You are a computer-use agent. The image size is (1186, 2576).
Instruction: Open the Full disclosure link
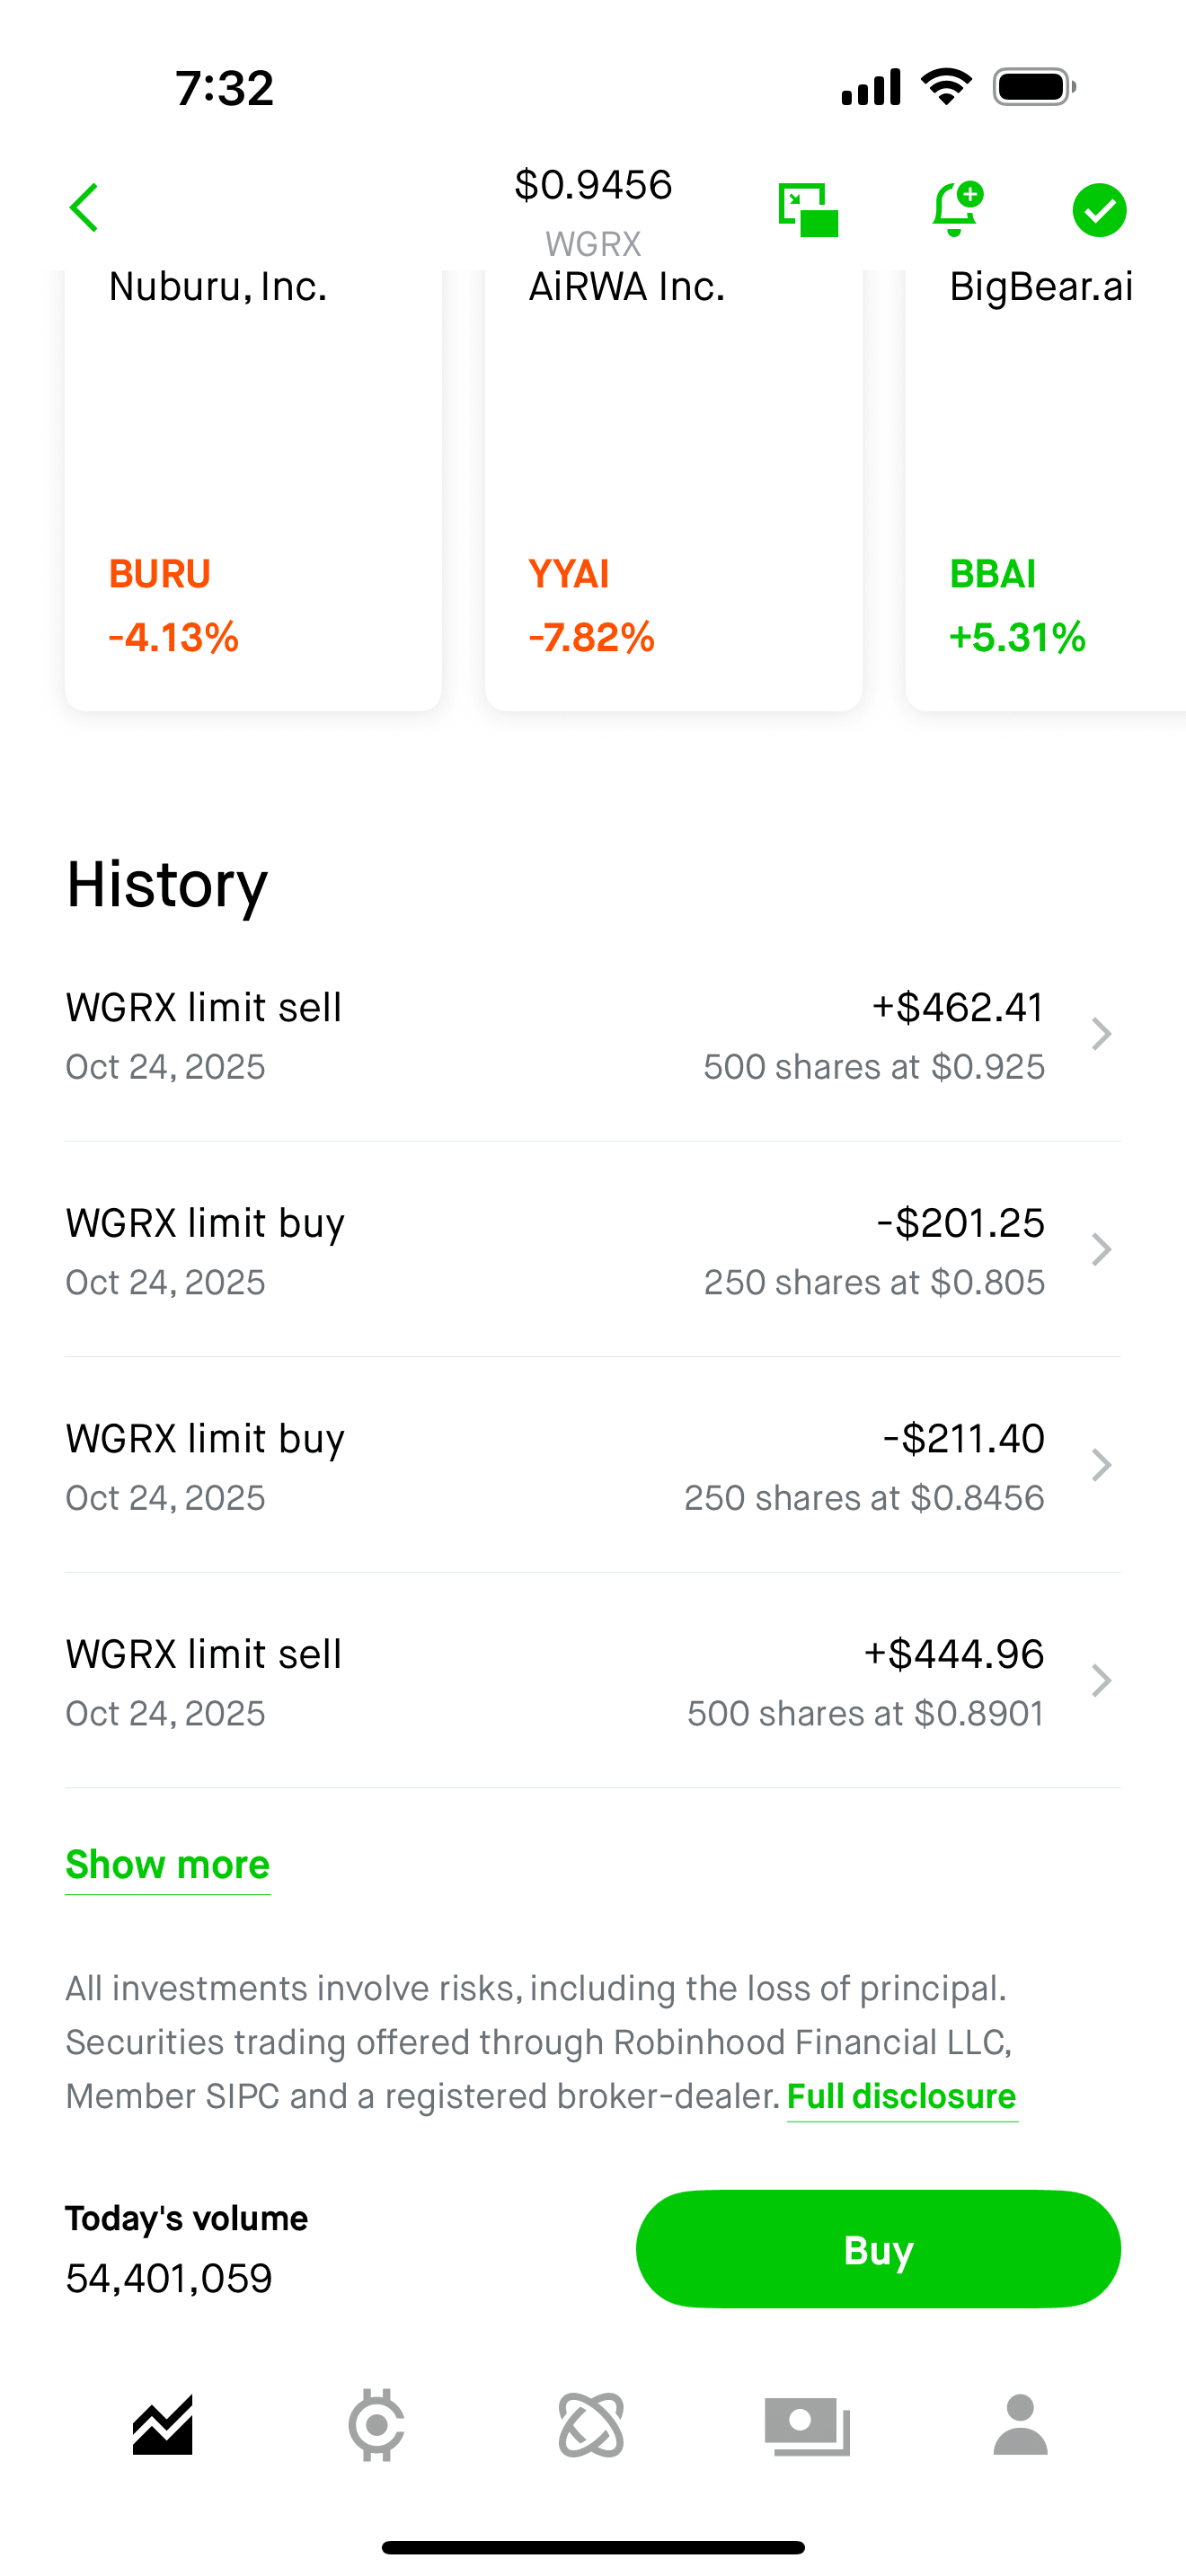click(x=901, y=2096)
